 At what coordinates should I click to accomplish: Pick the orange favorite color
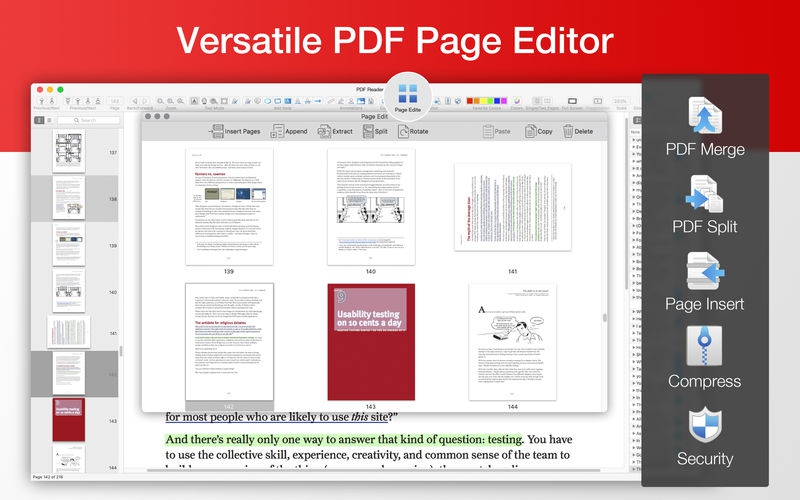(x=477, y=101)
